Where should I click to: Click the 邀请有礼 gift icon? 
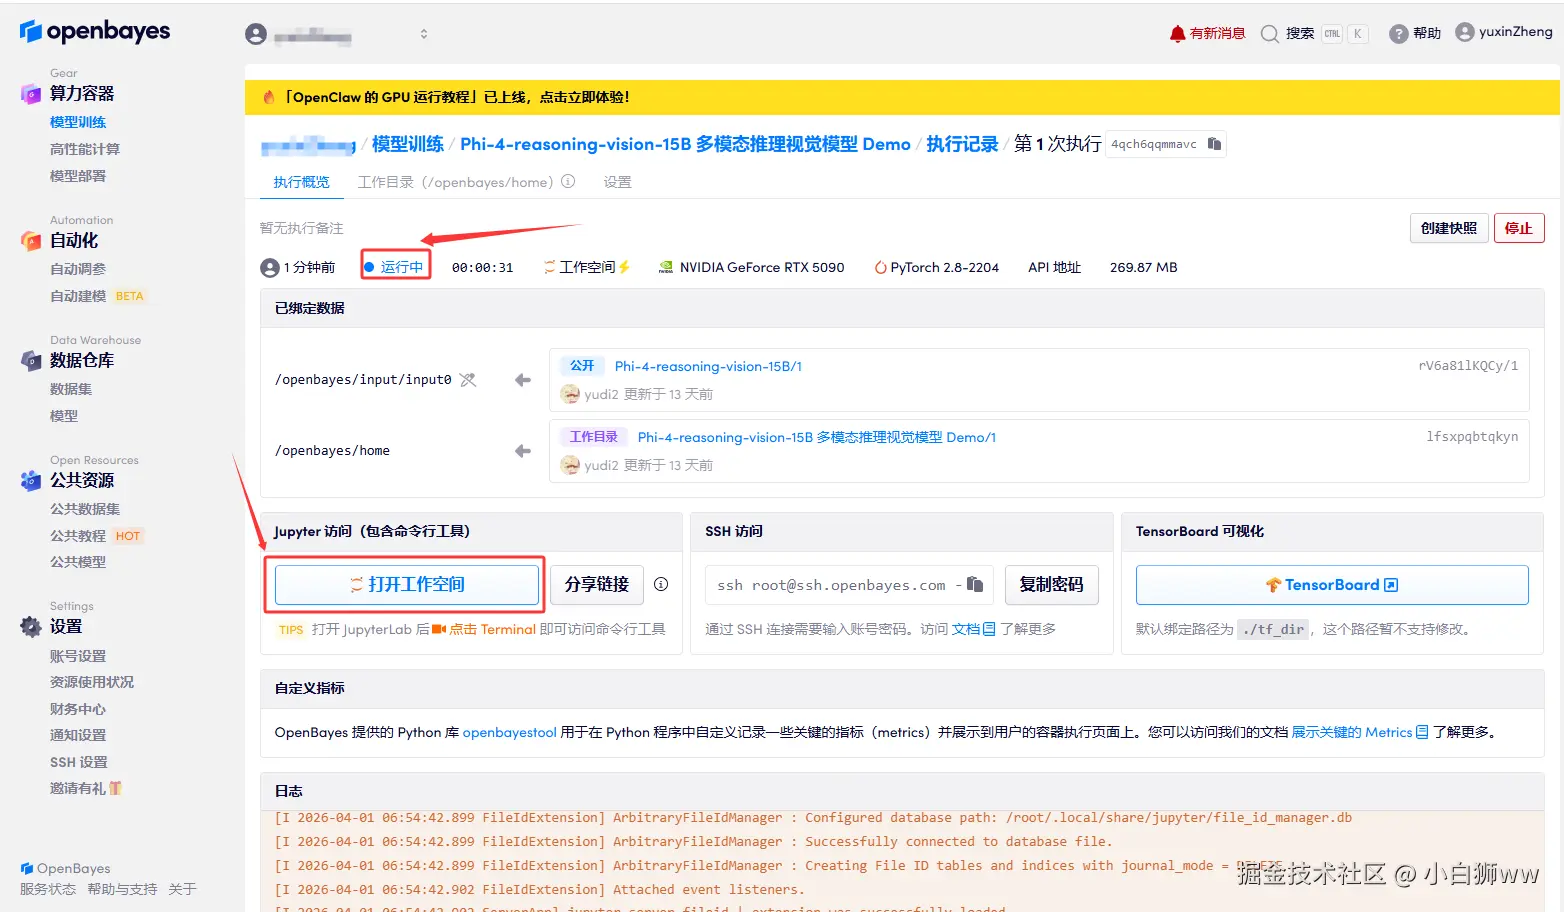click(116, 788)
